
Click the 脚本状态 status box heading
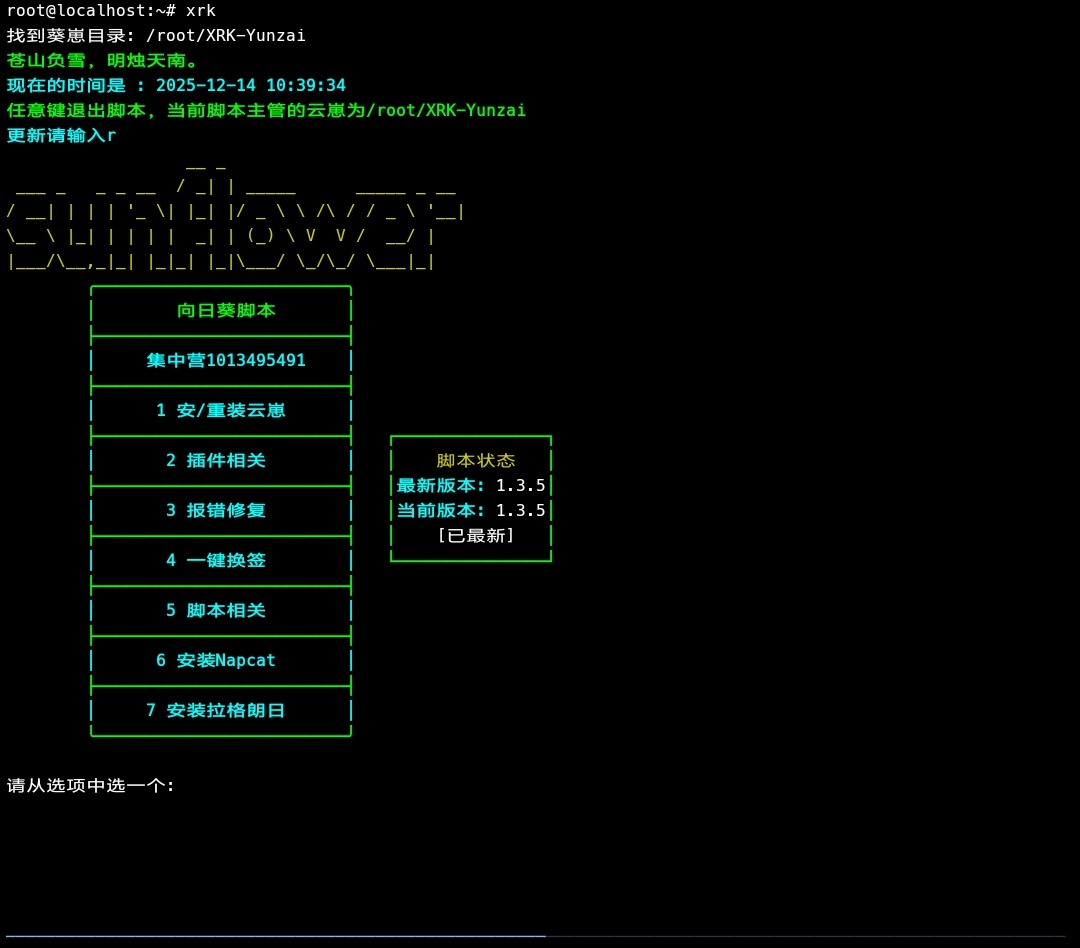pos(476,461)
